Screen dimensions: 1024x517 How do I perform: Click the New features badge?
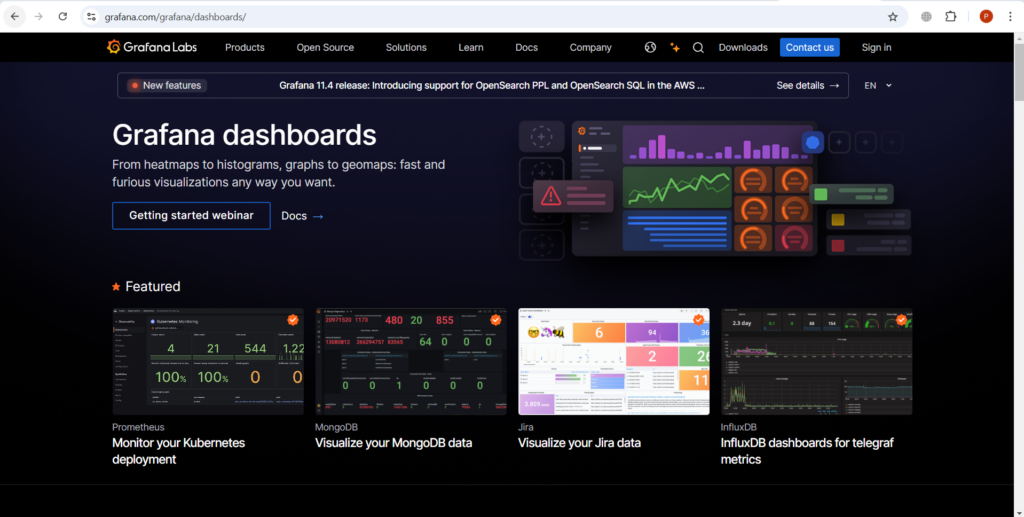tap(167, 86)
